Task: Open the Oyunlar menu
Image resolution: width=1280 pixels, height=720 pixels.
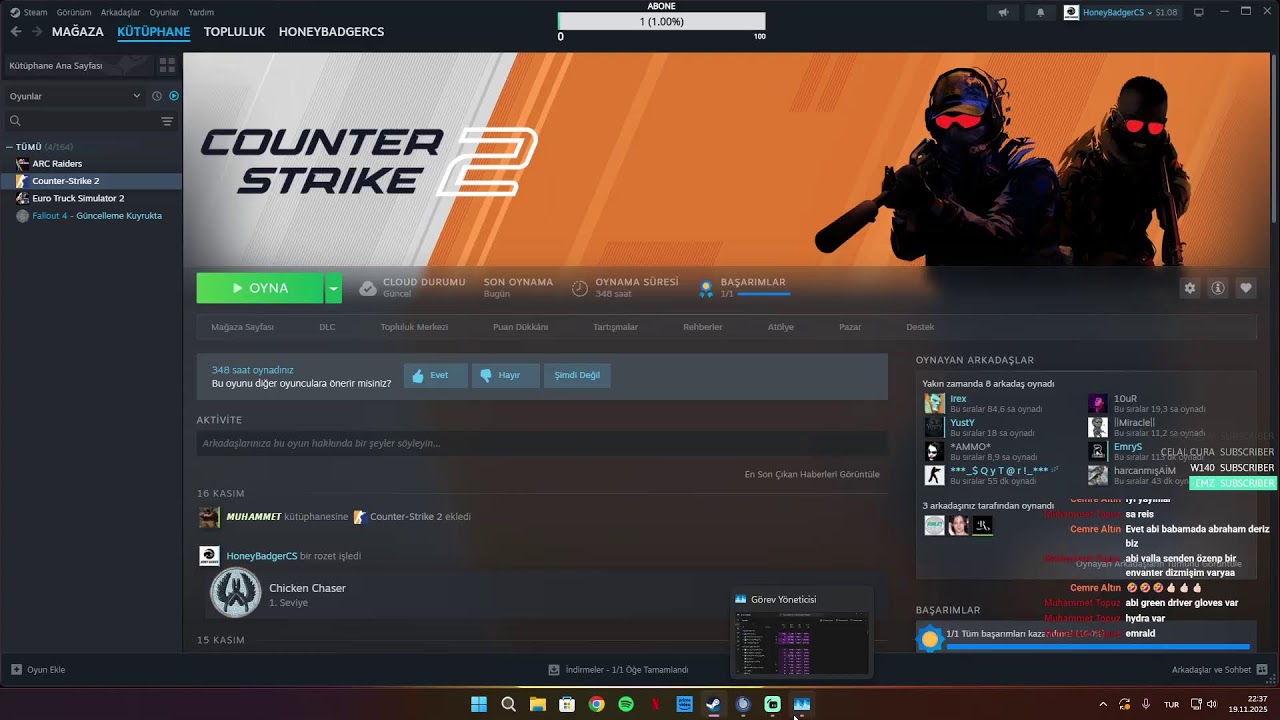Action: [164, 12]
